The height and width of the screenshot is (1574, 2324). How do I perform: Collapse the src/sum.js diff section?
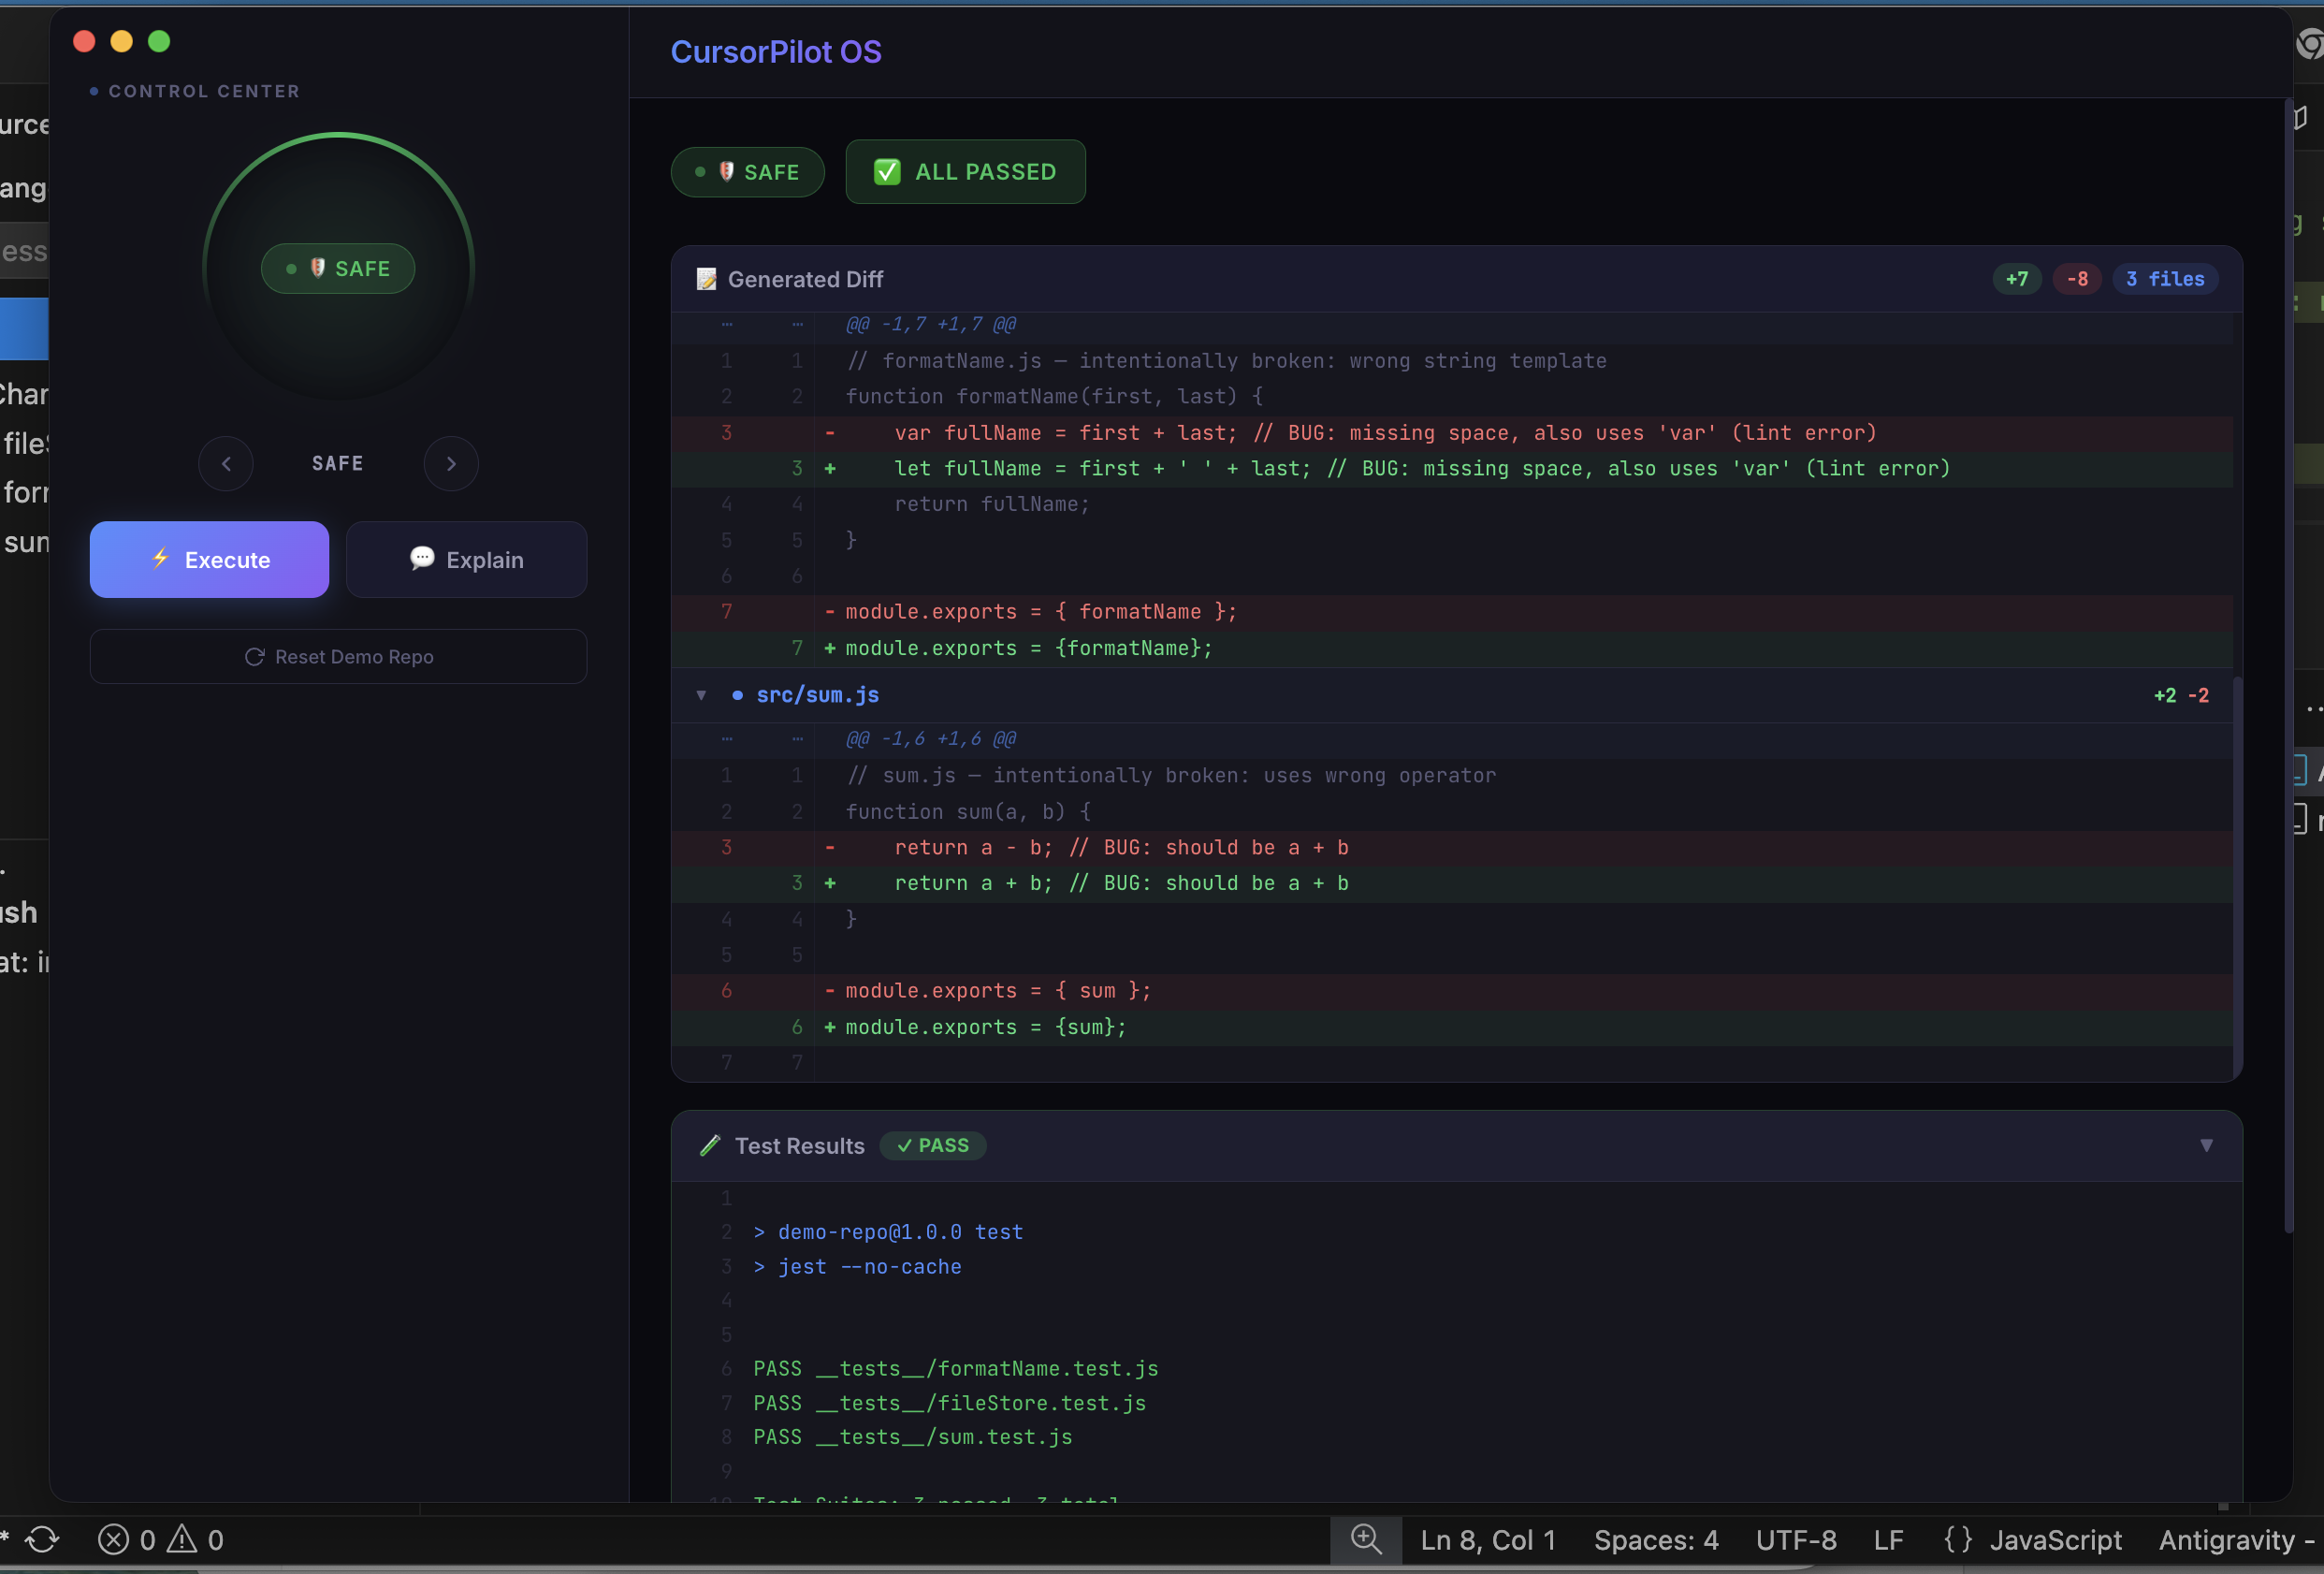coord(701,695)
